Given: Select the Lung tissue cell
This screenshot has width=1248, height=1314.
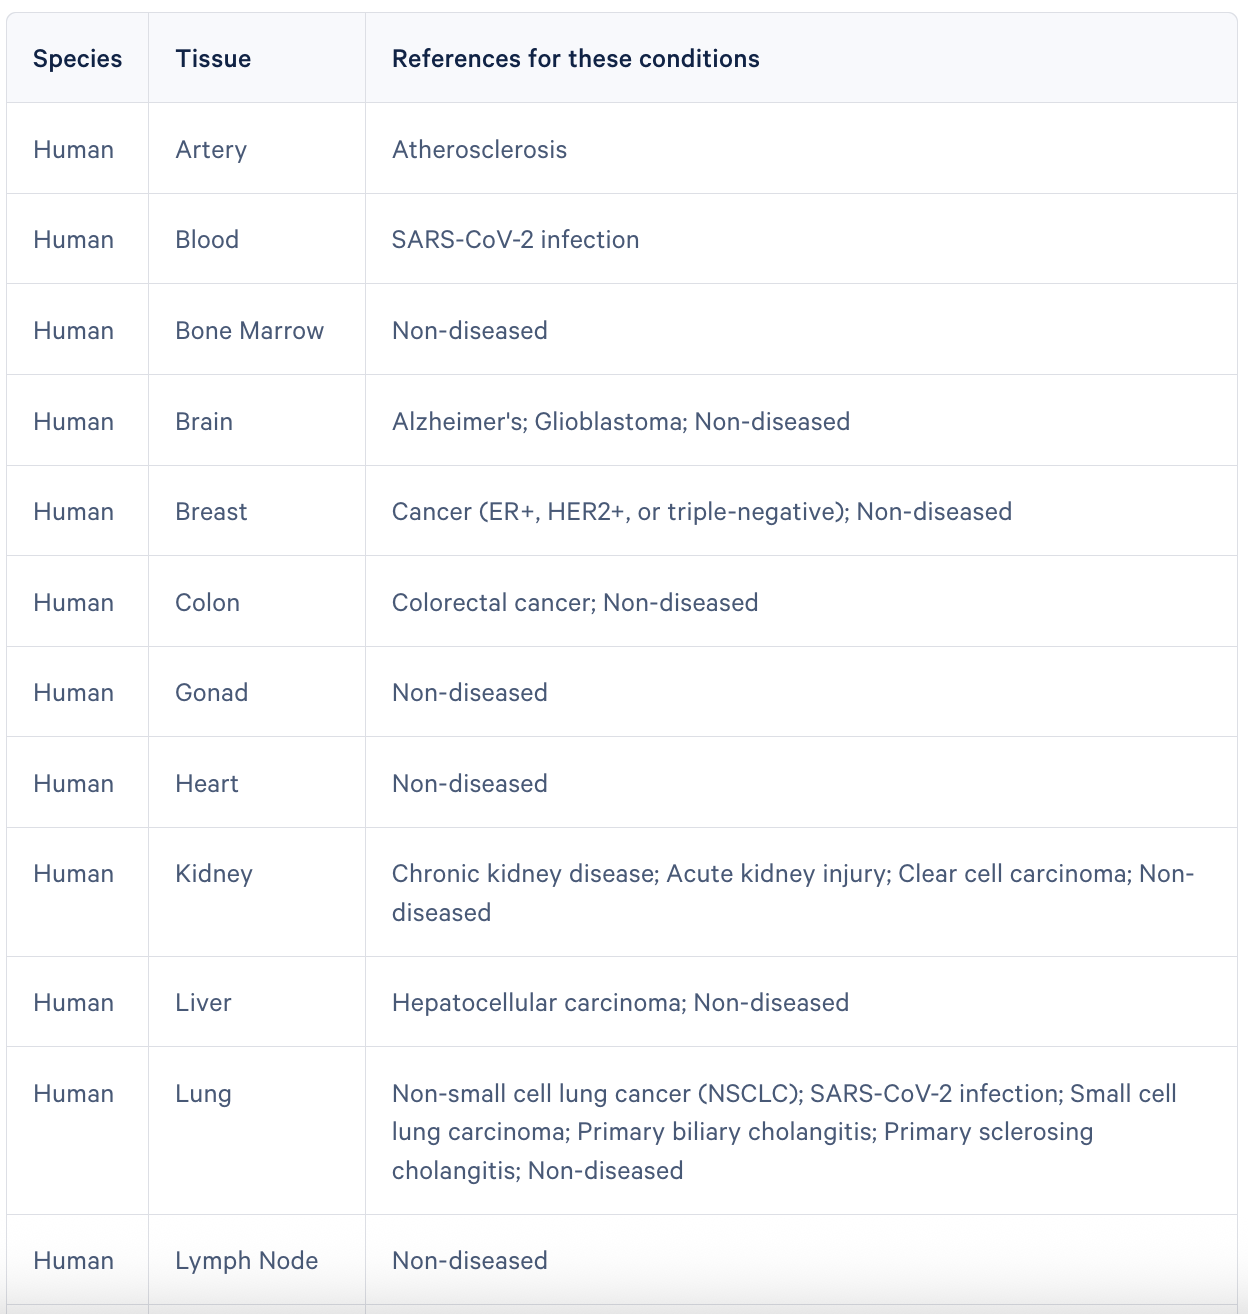Looking at the screenshot, I should point(203,1094).
